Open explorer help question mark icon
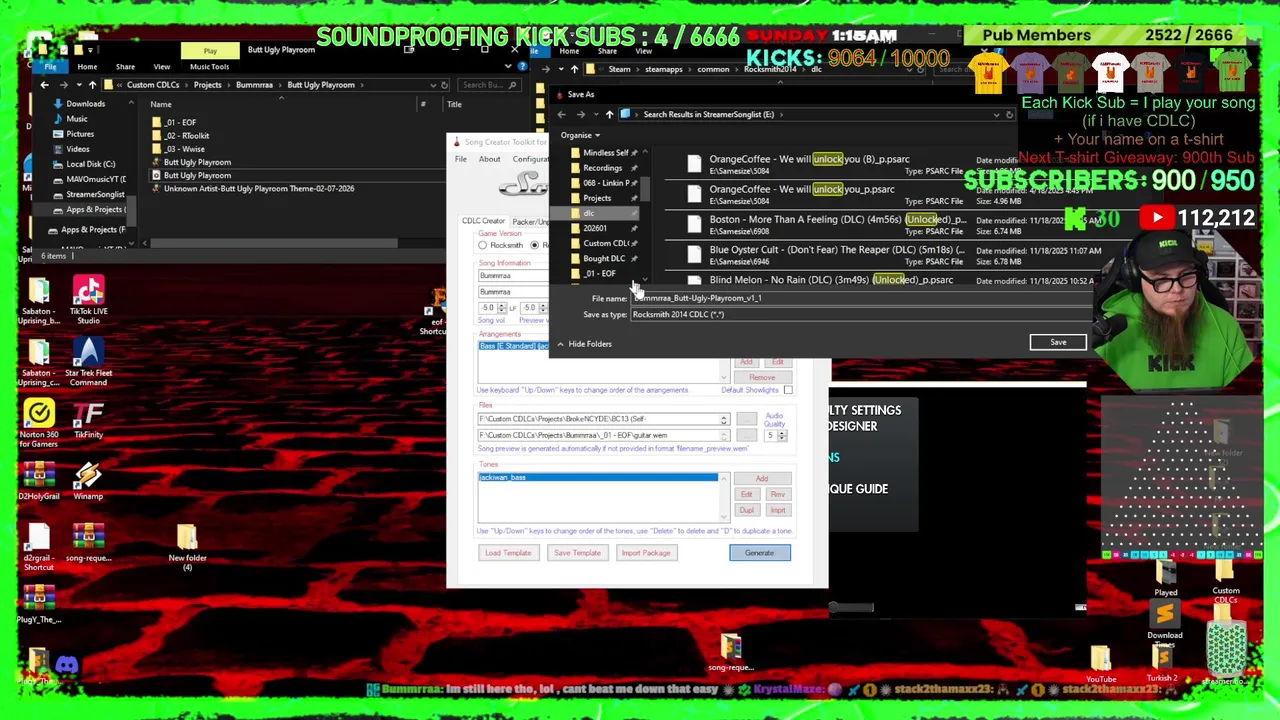Screen dimensions: 1280x720 pyautogui.click(x=522, y=67)
